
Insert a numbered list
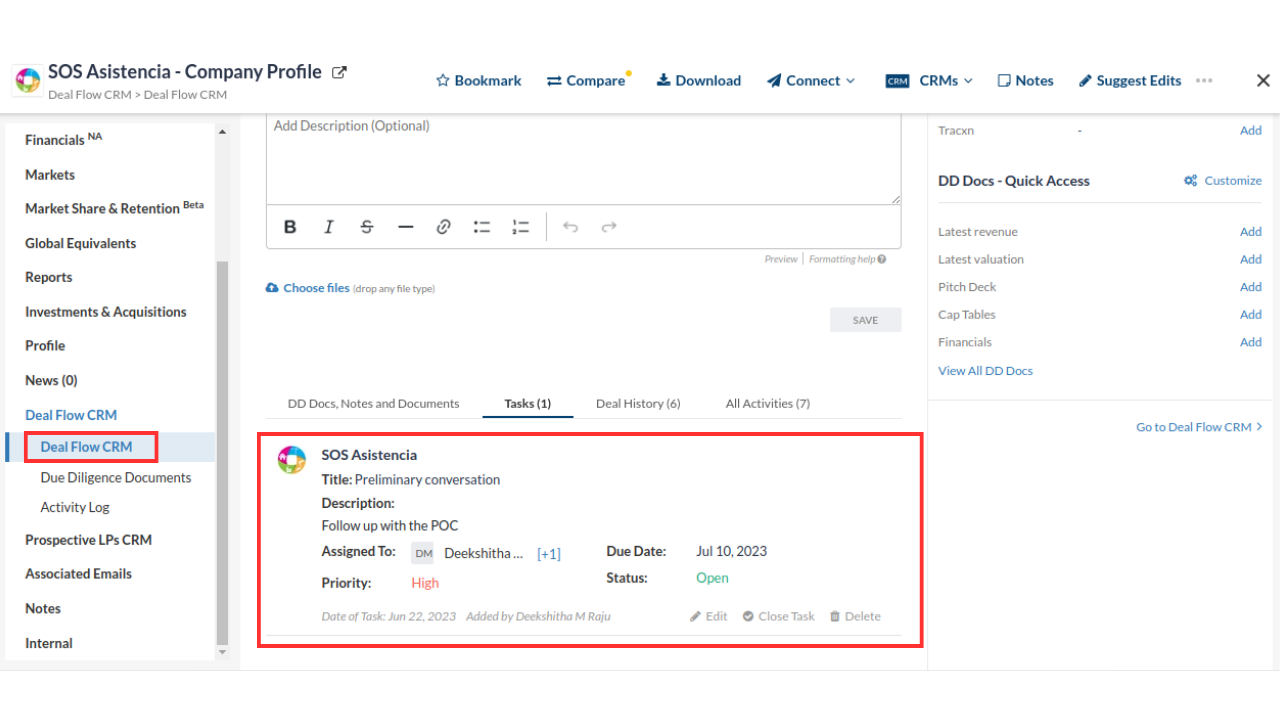coord(520,227)
